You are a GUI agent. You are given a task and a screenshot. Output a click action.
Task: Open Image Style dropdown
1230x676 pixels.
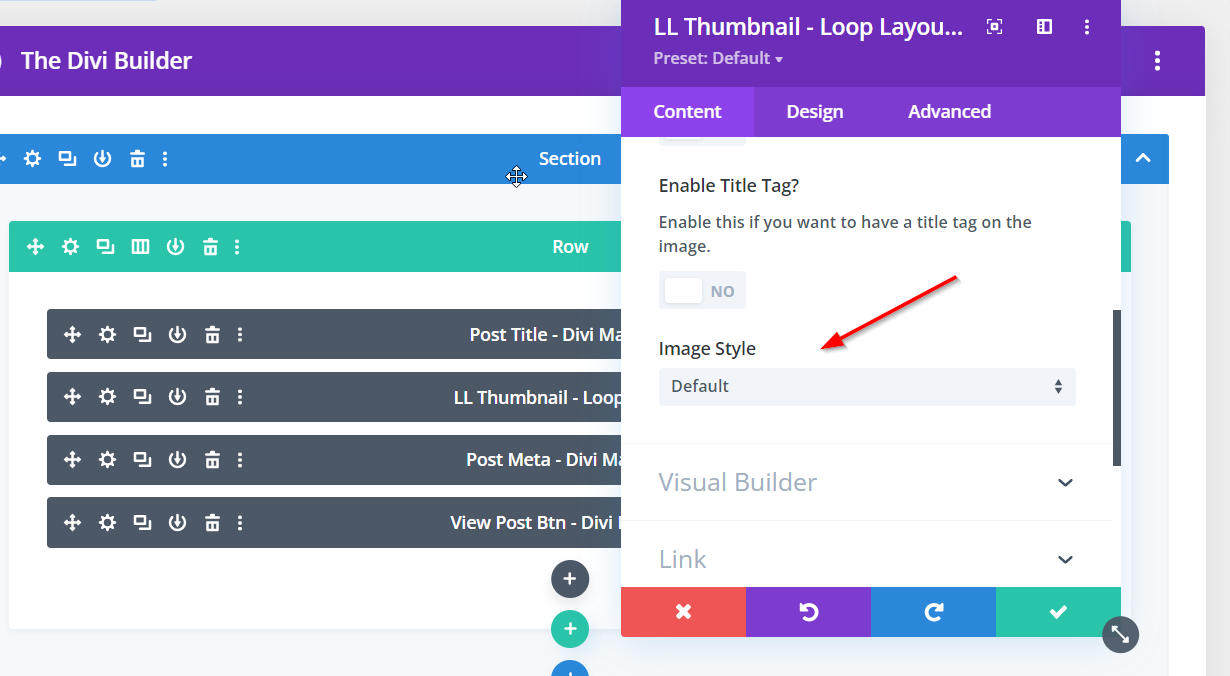tap(867, 387)
